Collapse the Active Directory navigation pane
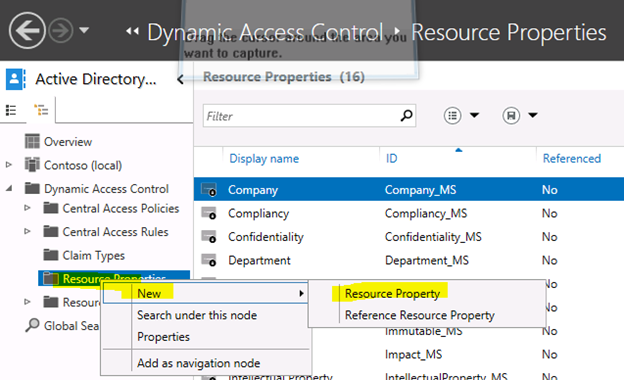The image size is (624, 380). click(180, 79)
